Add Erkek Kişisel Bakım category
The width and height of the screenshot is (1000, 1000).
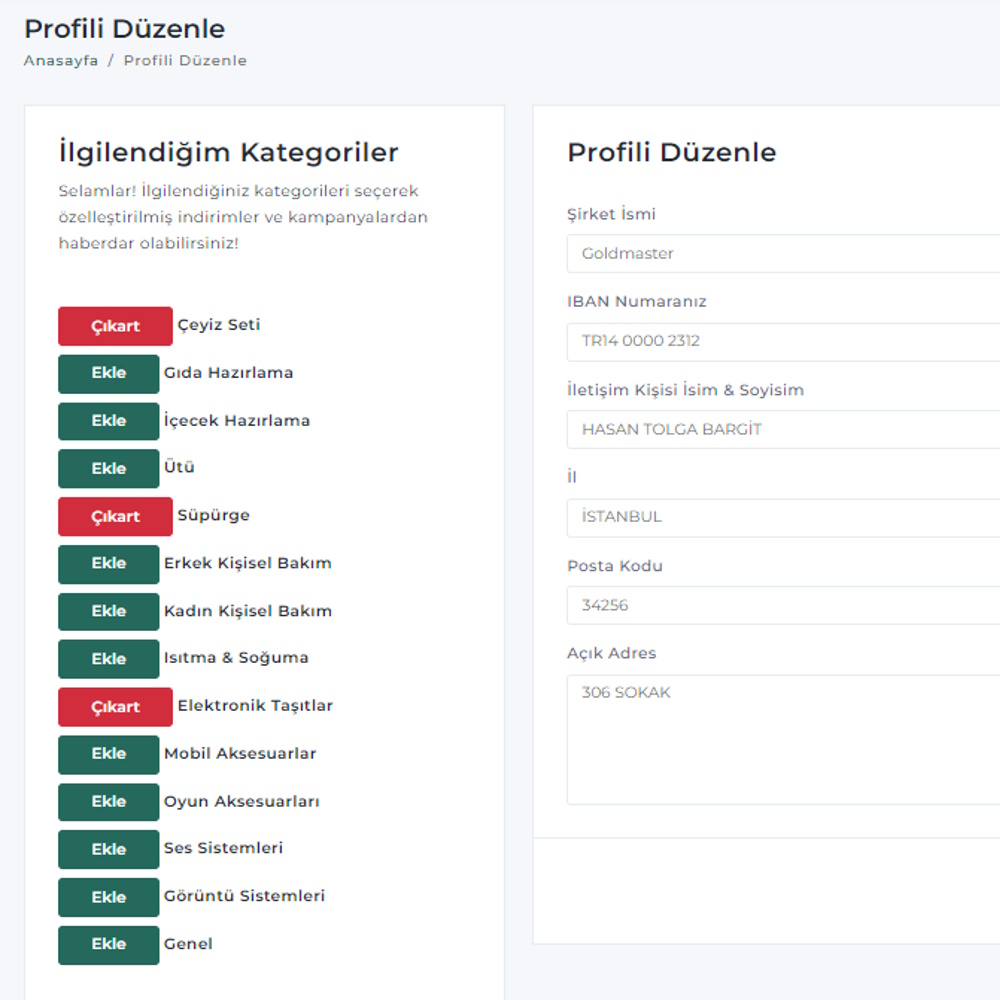pos(108,564)
